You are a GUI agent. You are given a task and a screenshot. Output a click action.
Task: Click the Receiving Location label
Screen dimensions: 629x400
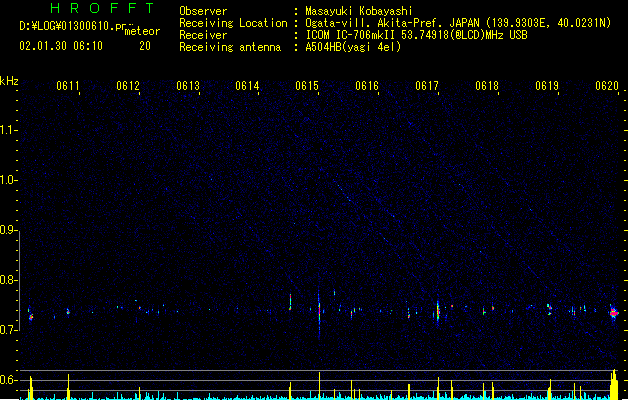tap(233, 23)
